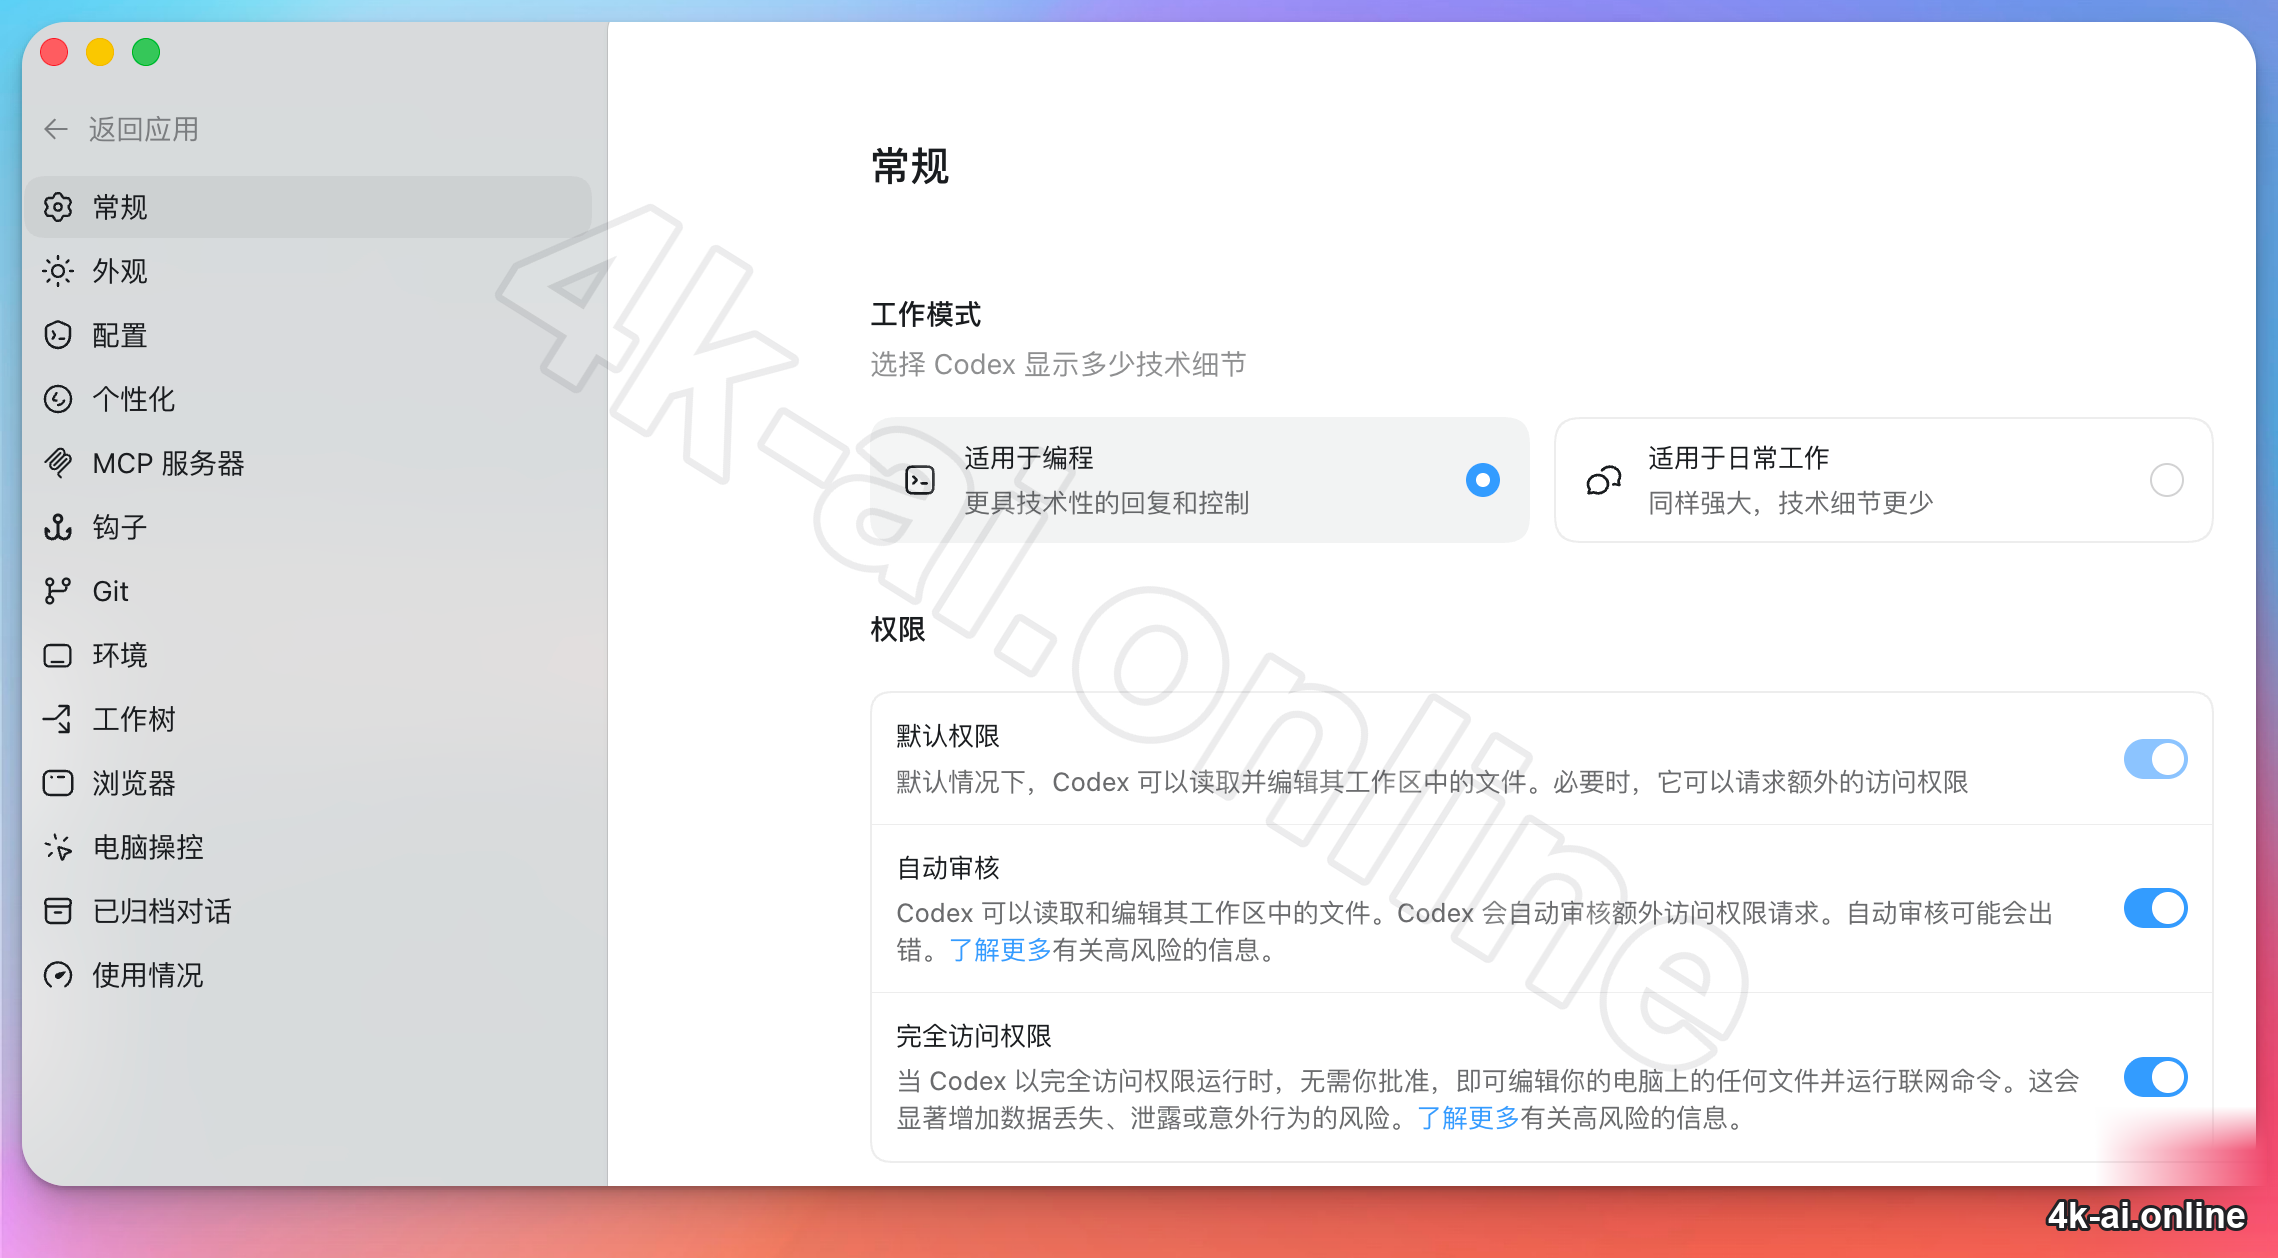
Task: Click the 常规 page title
Action: (x=910, y=166)
